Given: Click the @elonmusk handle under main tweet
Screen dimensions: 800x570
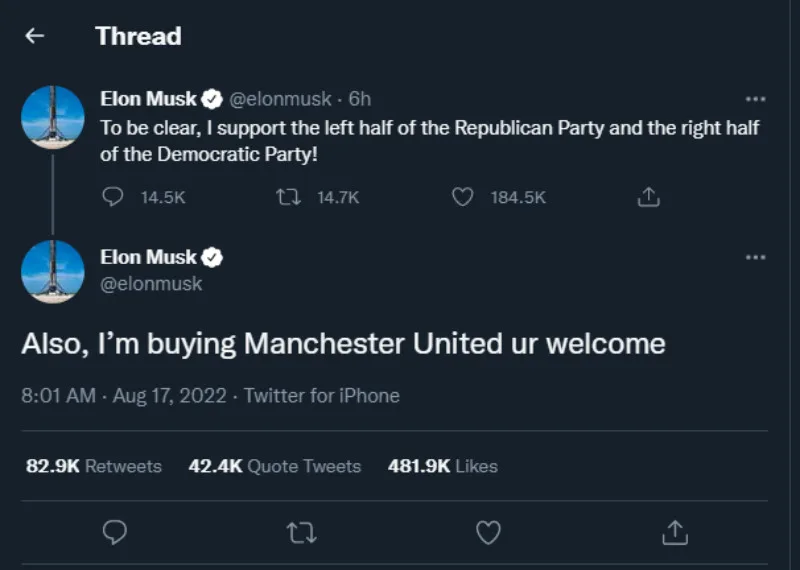Looking at the screenshot, I should pos(151,284).
